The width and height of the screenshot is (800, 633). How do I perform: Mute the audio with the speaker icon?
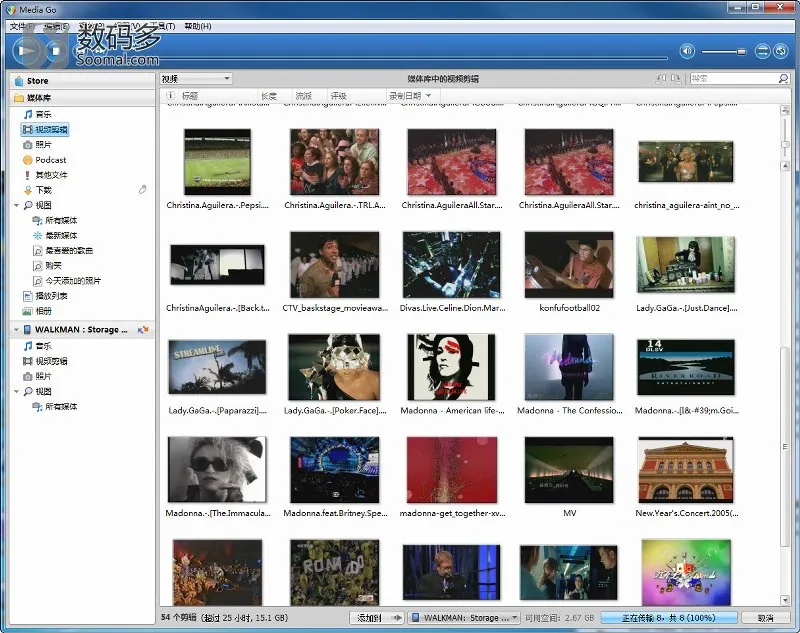(x=687, y=51)
